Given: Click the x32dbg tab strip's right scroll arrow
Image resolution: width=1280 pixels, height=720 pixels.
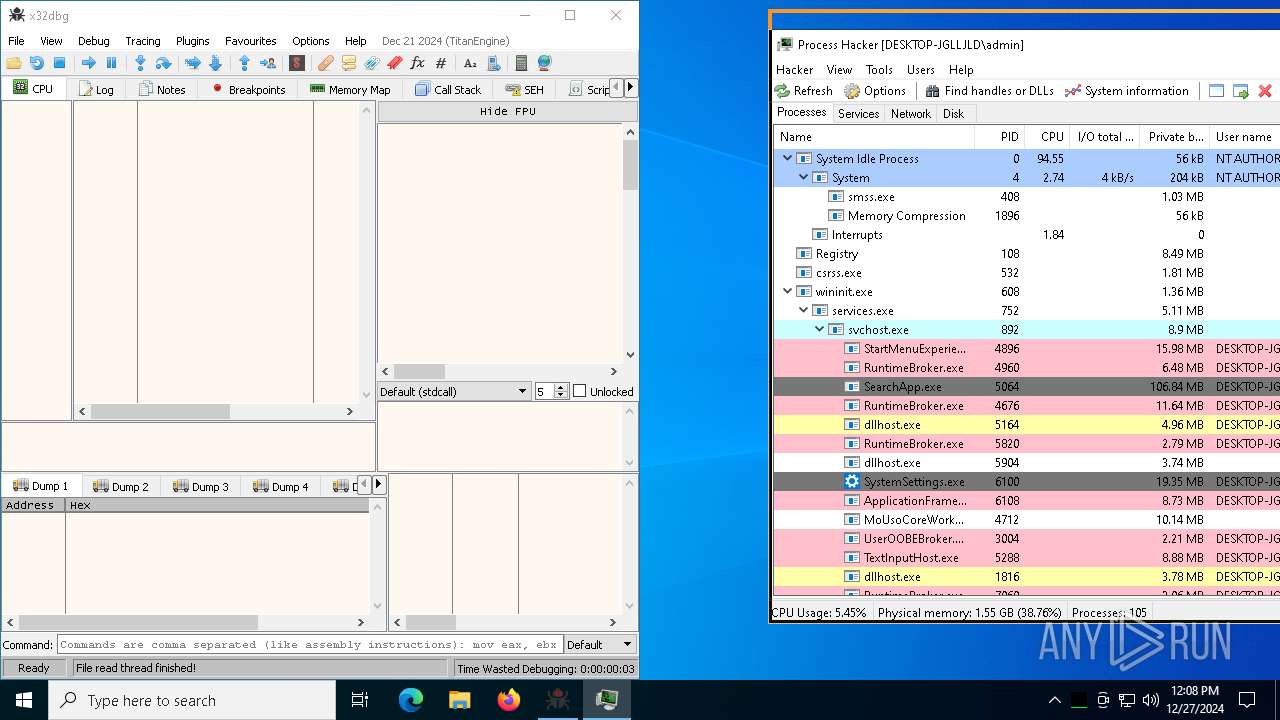Looking at the screenshot, I should [630, 88].
